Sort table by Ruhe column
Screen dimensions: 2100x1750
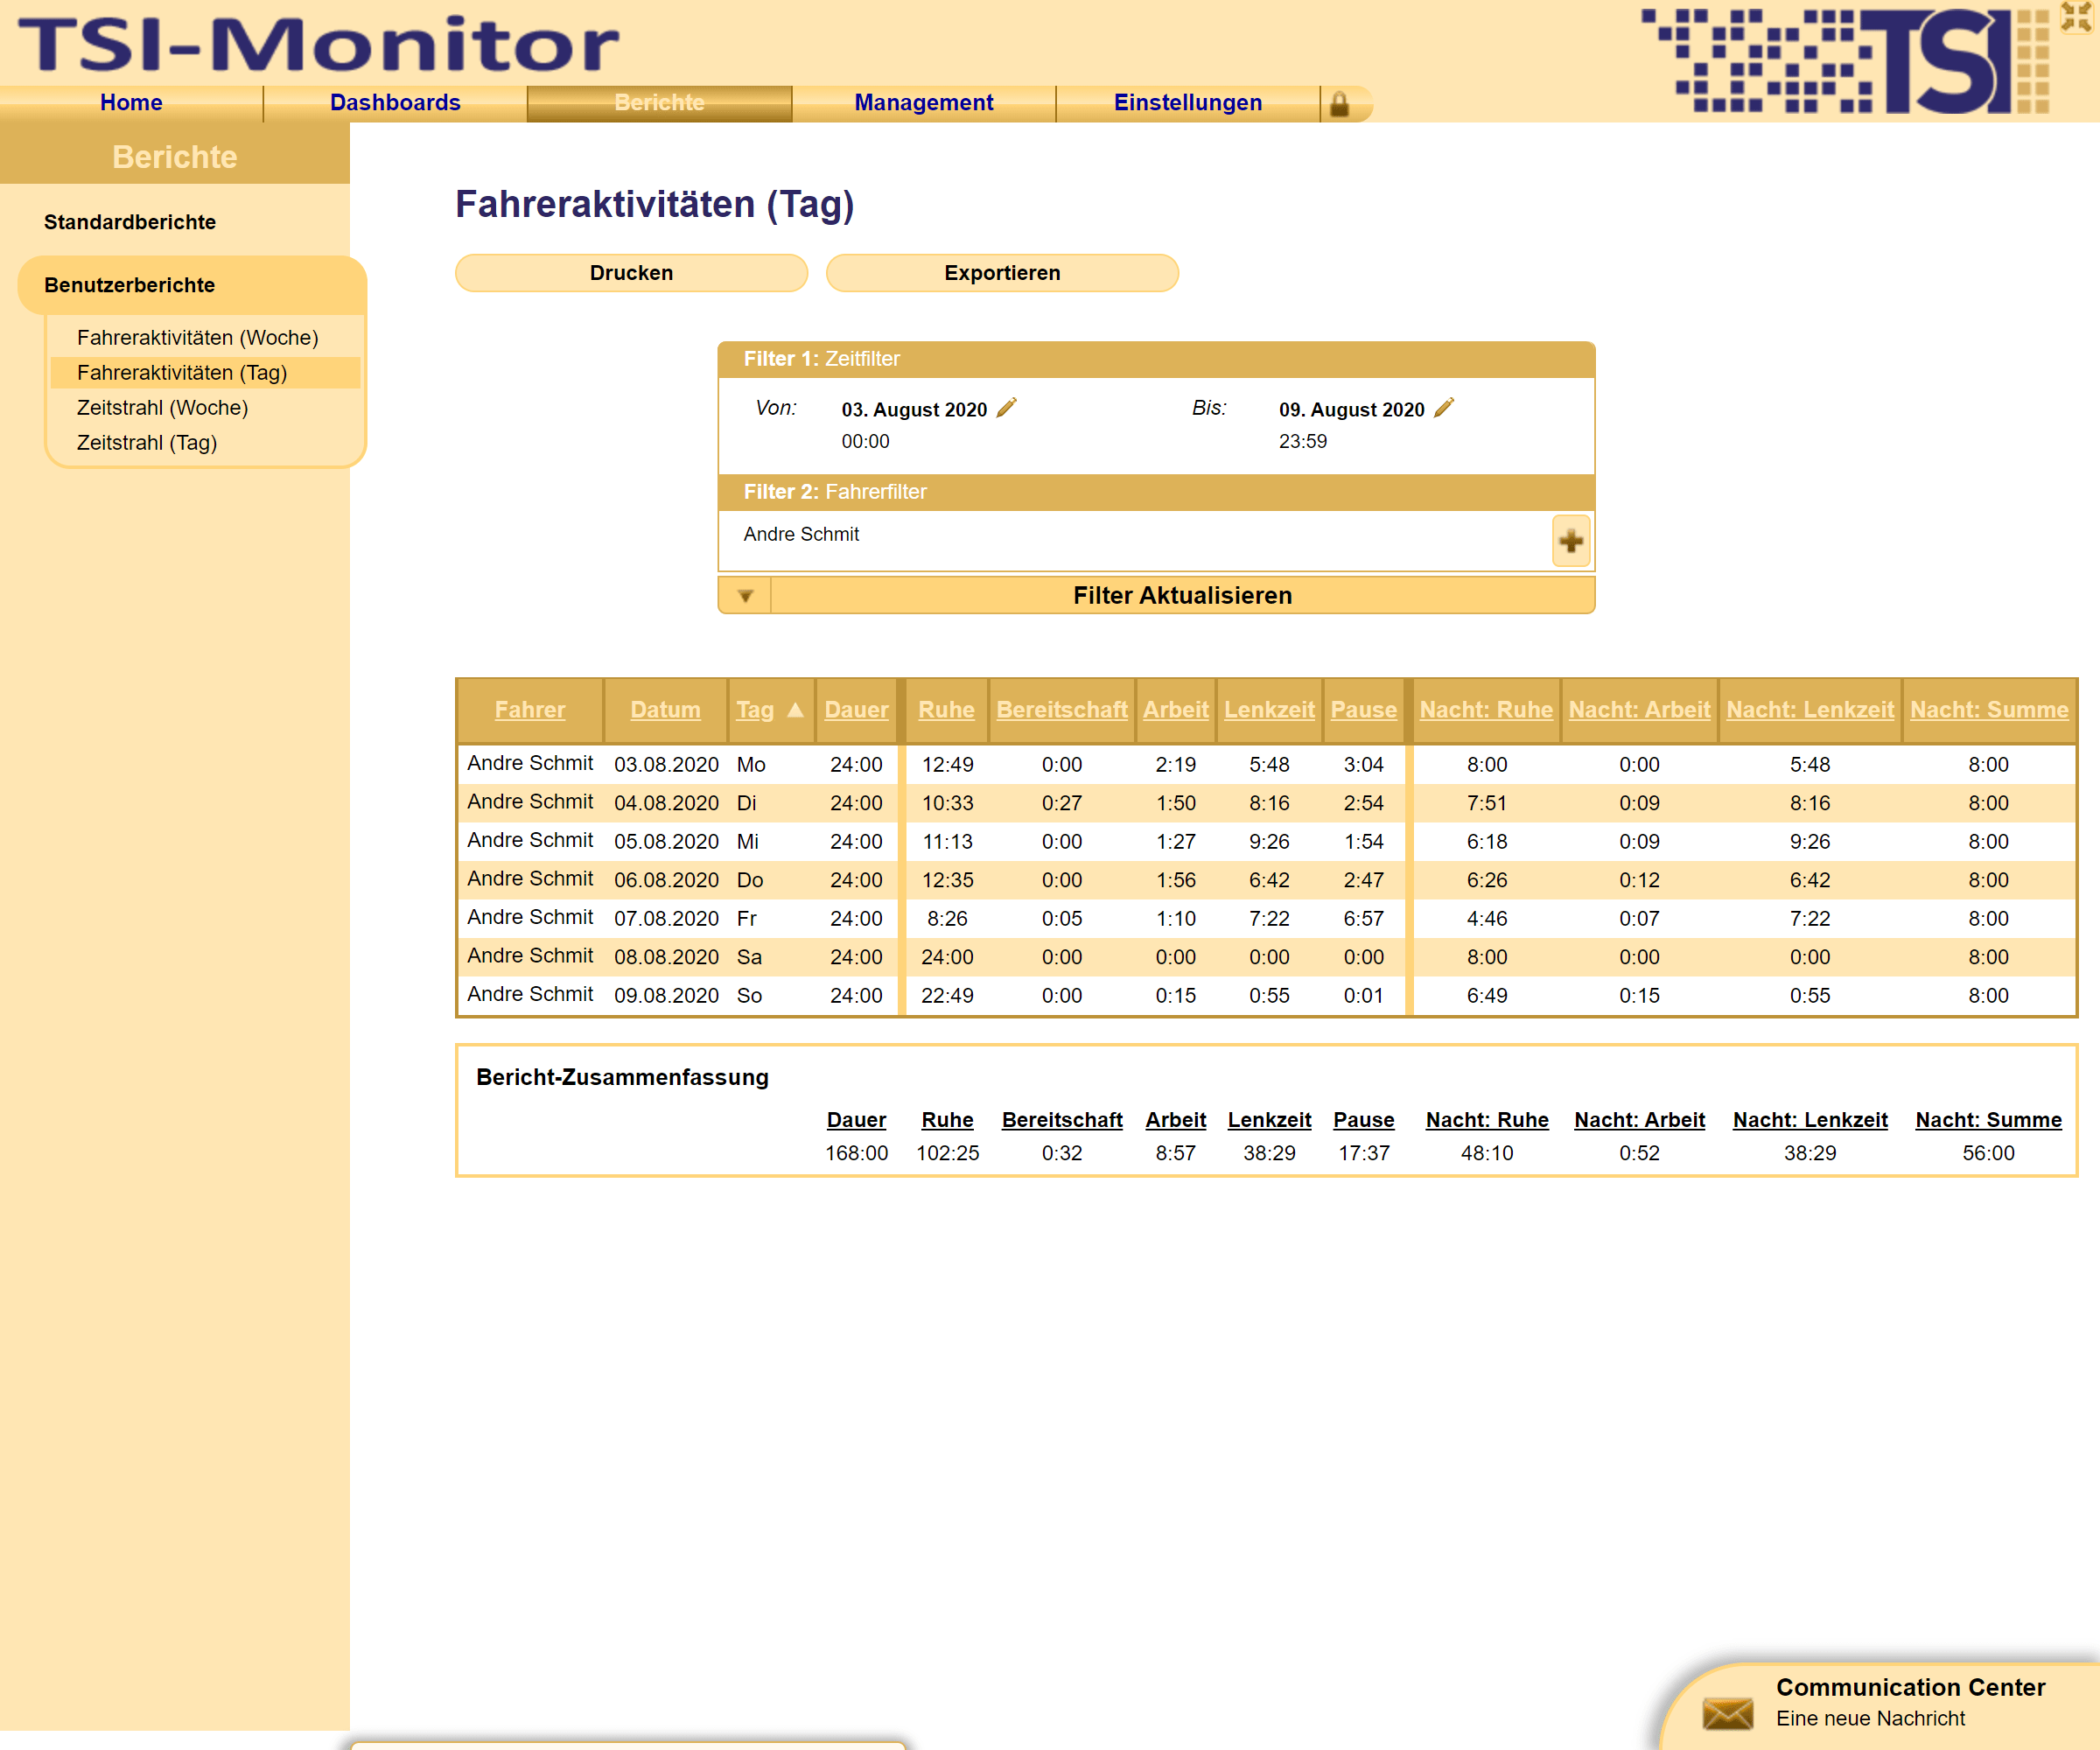coord(946,709)
